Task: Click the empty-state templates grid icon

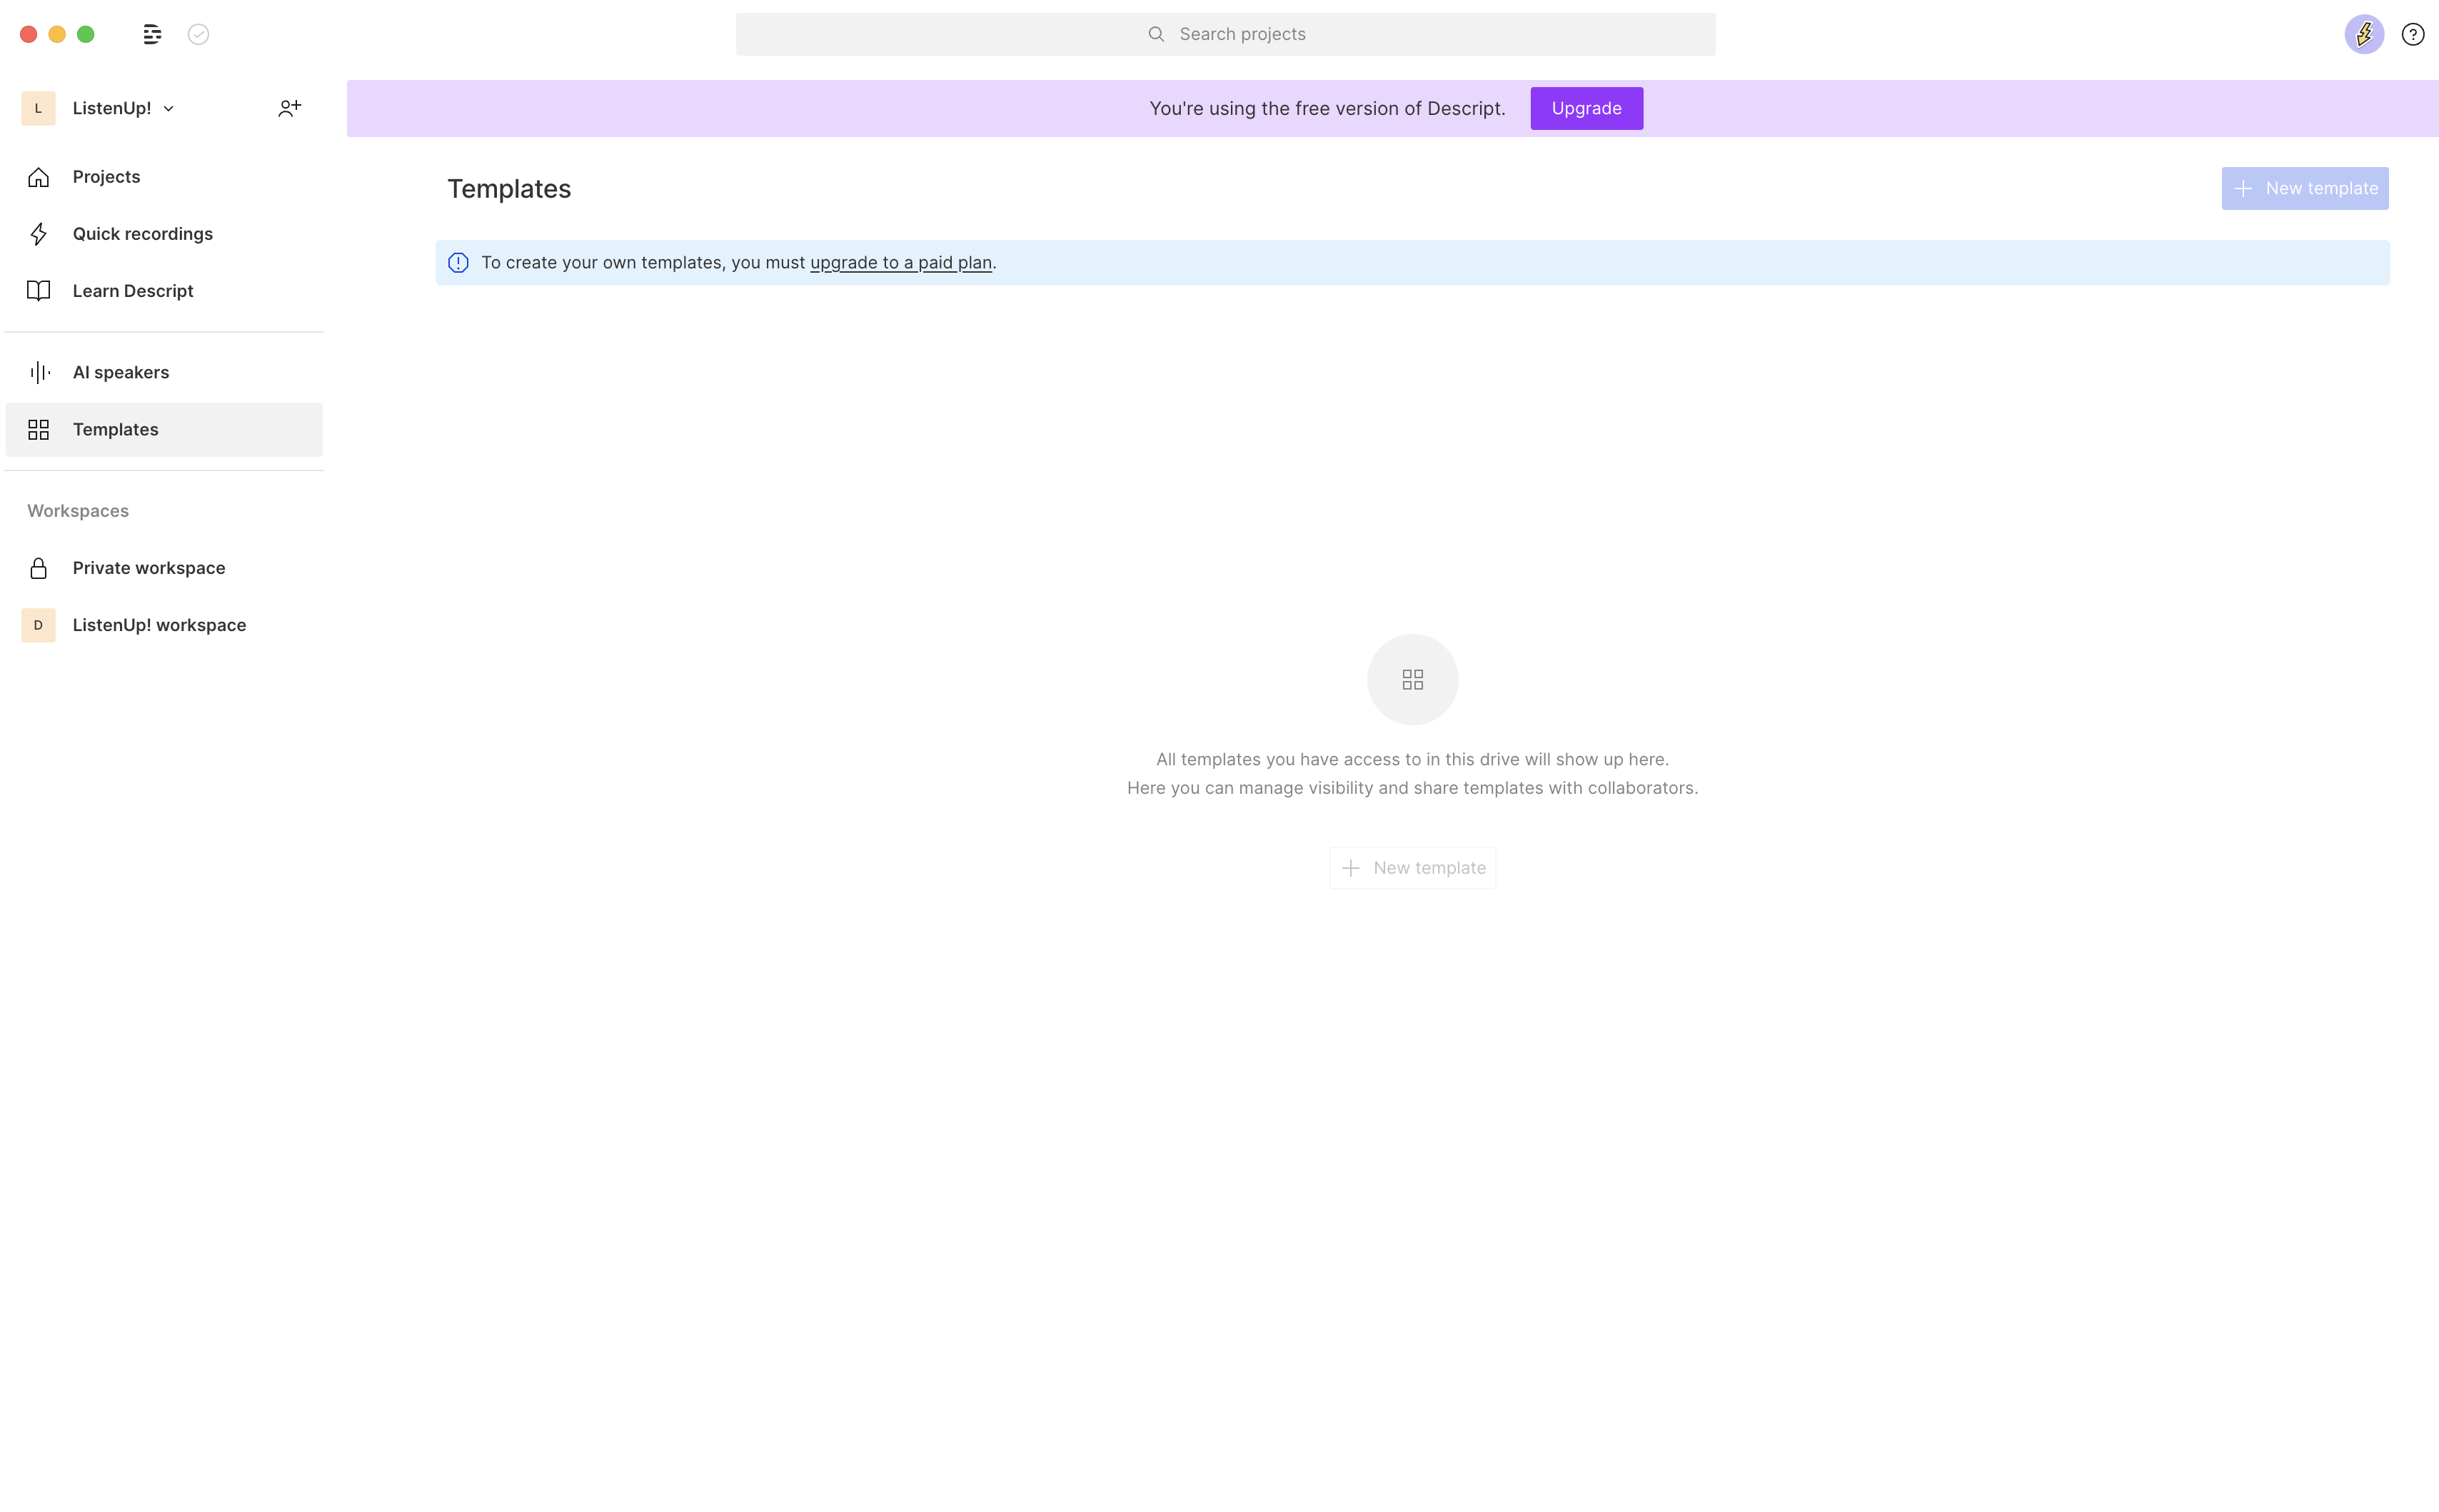Action: pos(1413,680)
